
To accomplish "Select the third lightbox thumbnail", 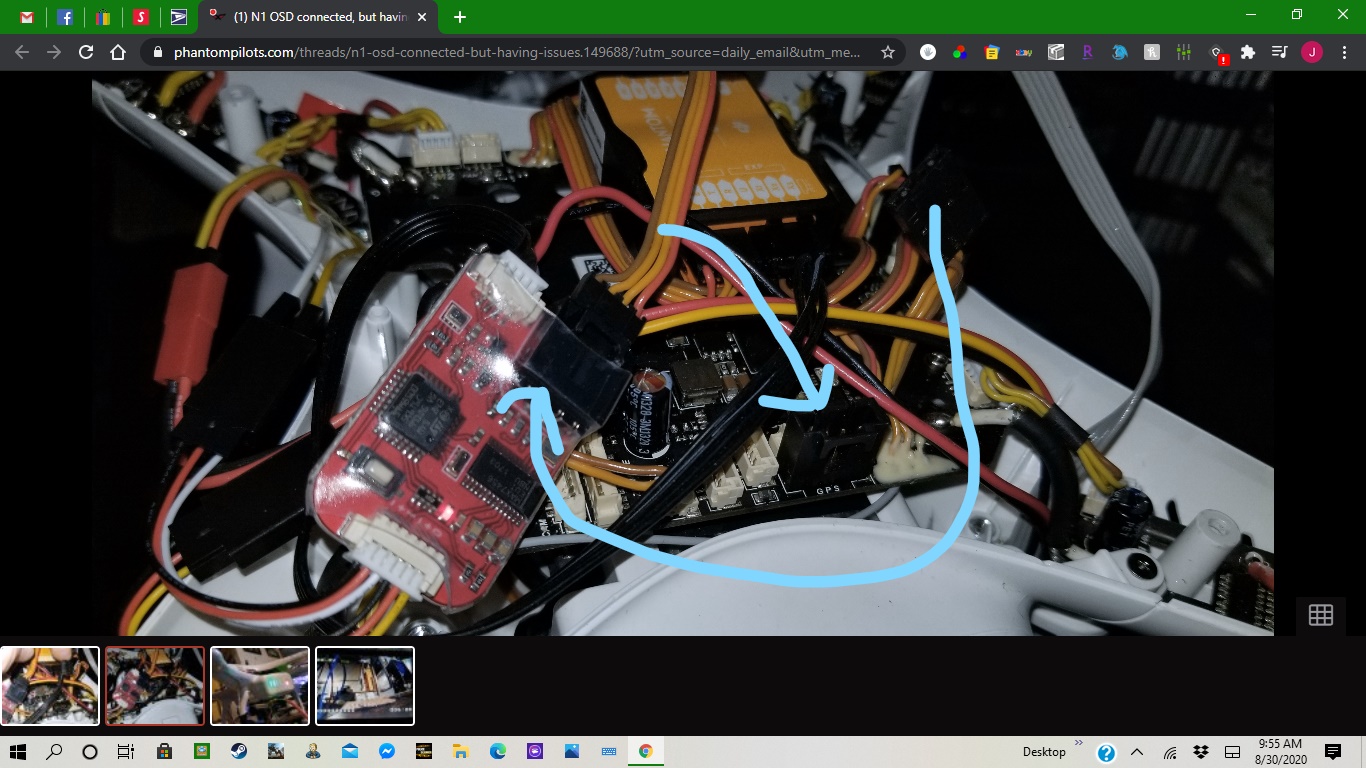I will (260, 686).
